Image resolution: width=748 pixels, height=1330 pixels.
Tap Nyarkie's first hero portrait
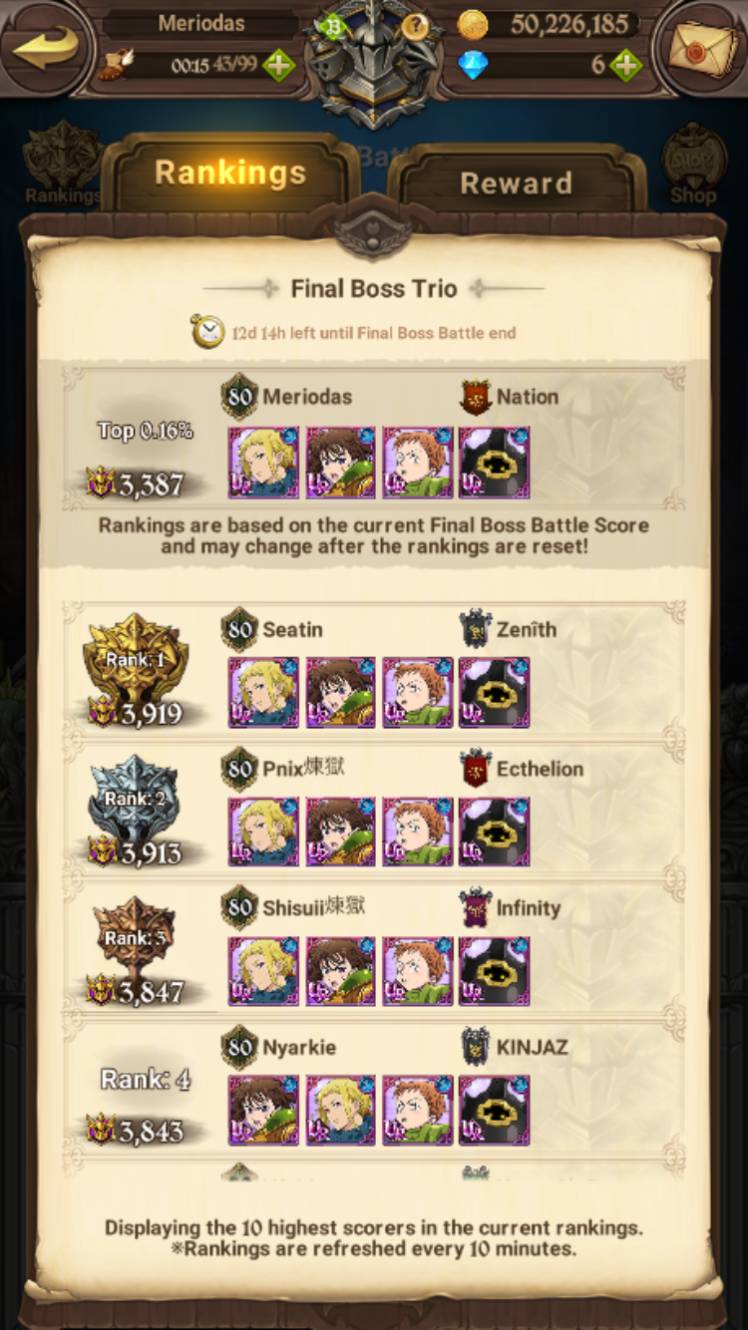pyautogui.click(x=264, y=1110)
